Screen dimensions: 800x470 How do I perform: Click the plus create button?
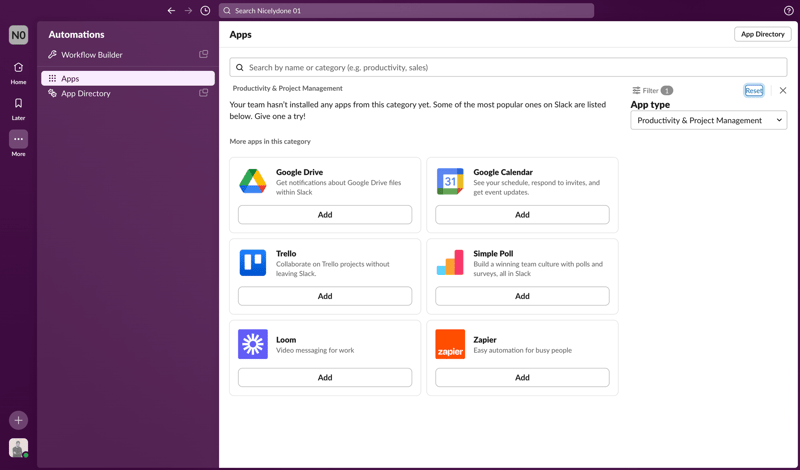[18, 420]
